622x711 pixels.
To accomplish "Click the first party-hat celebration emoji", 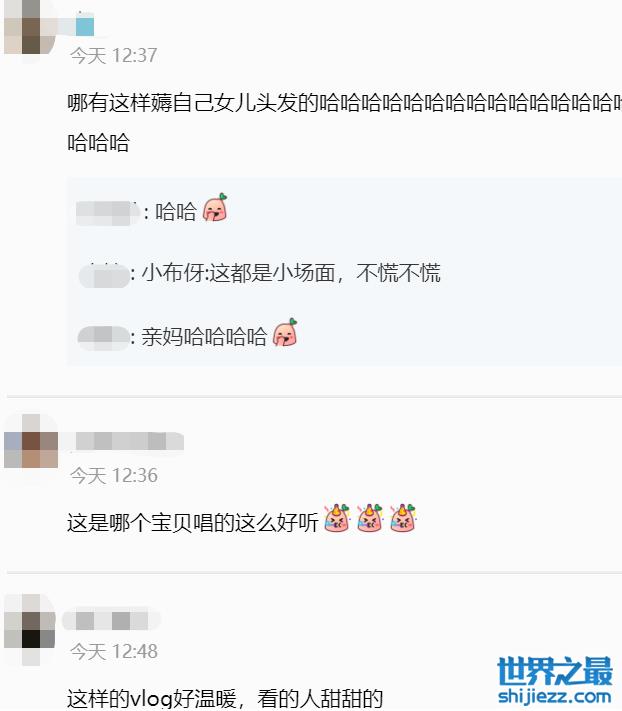I will coord(338,517).
